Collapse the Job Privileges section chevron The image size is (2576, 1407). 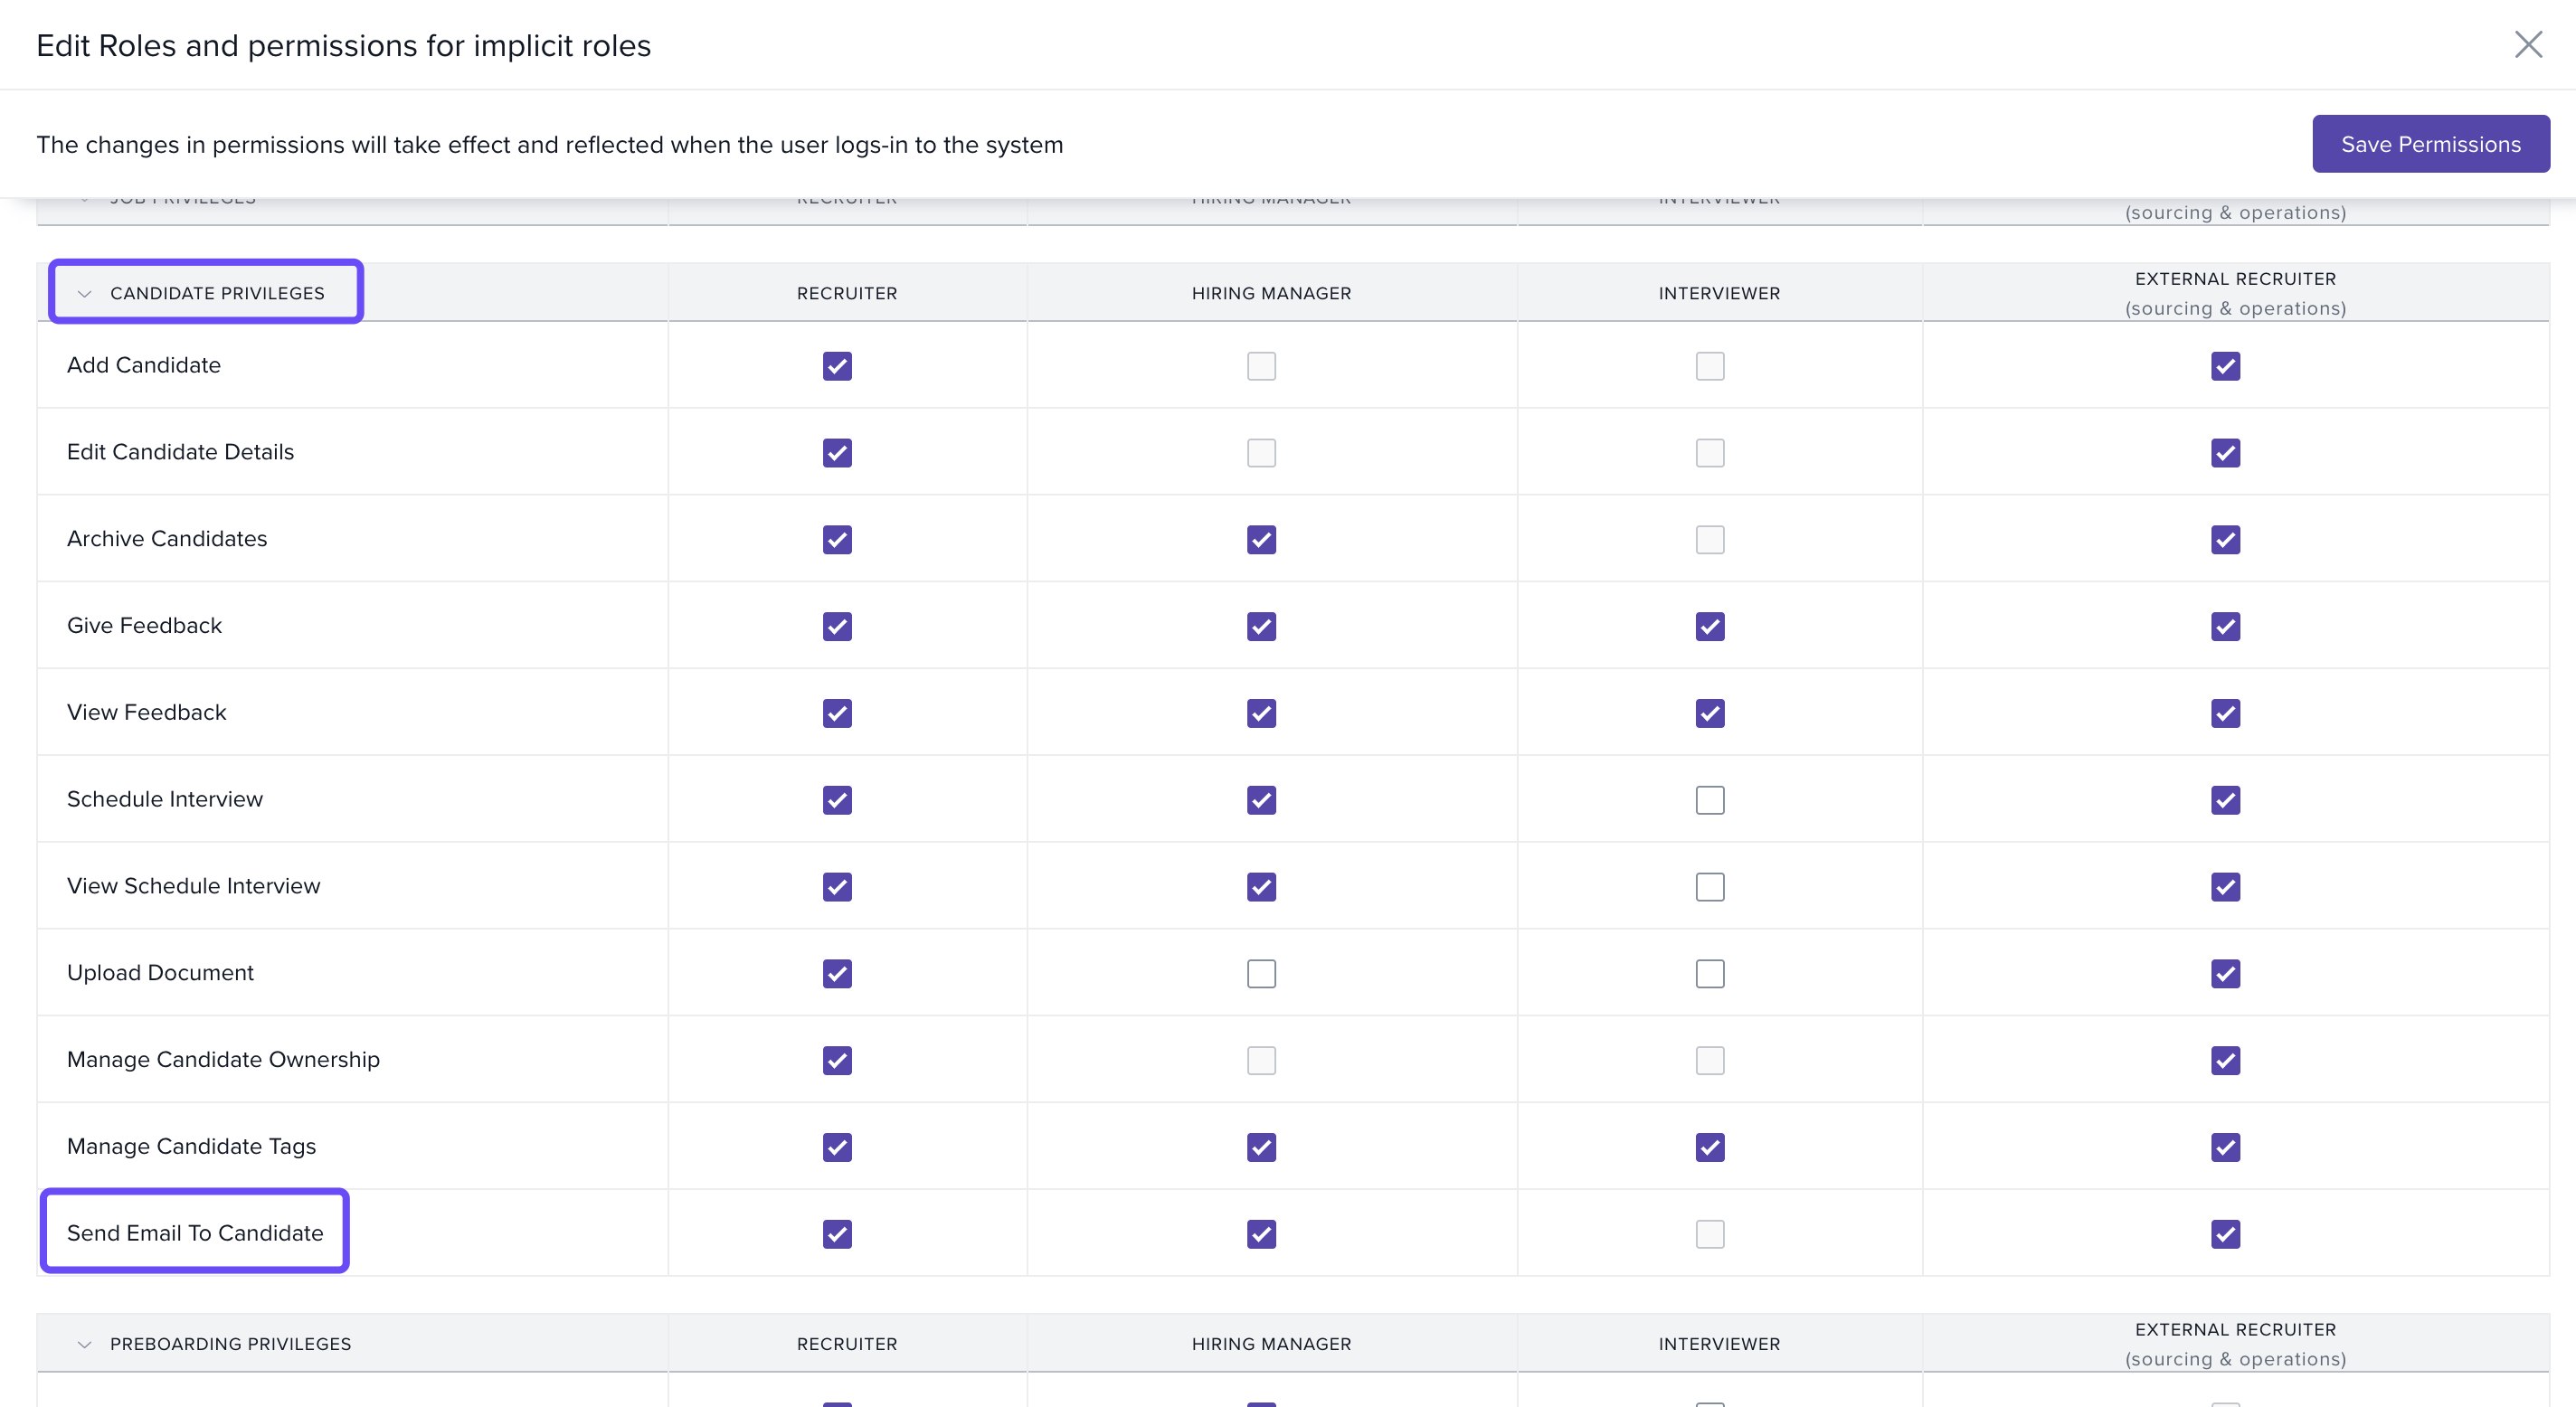click(85, 200)
